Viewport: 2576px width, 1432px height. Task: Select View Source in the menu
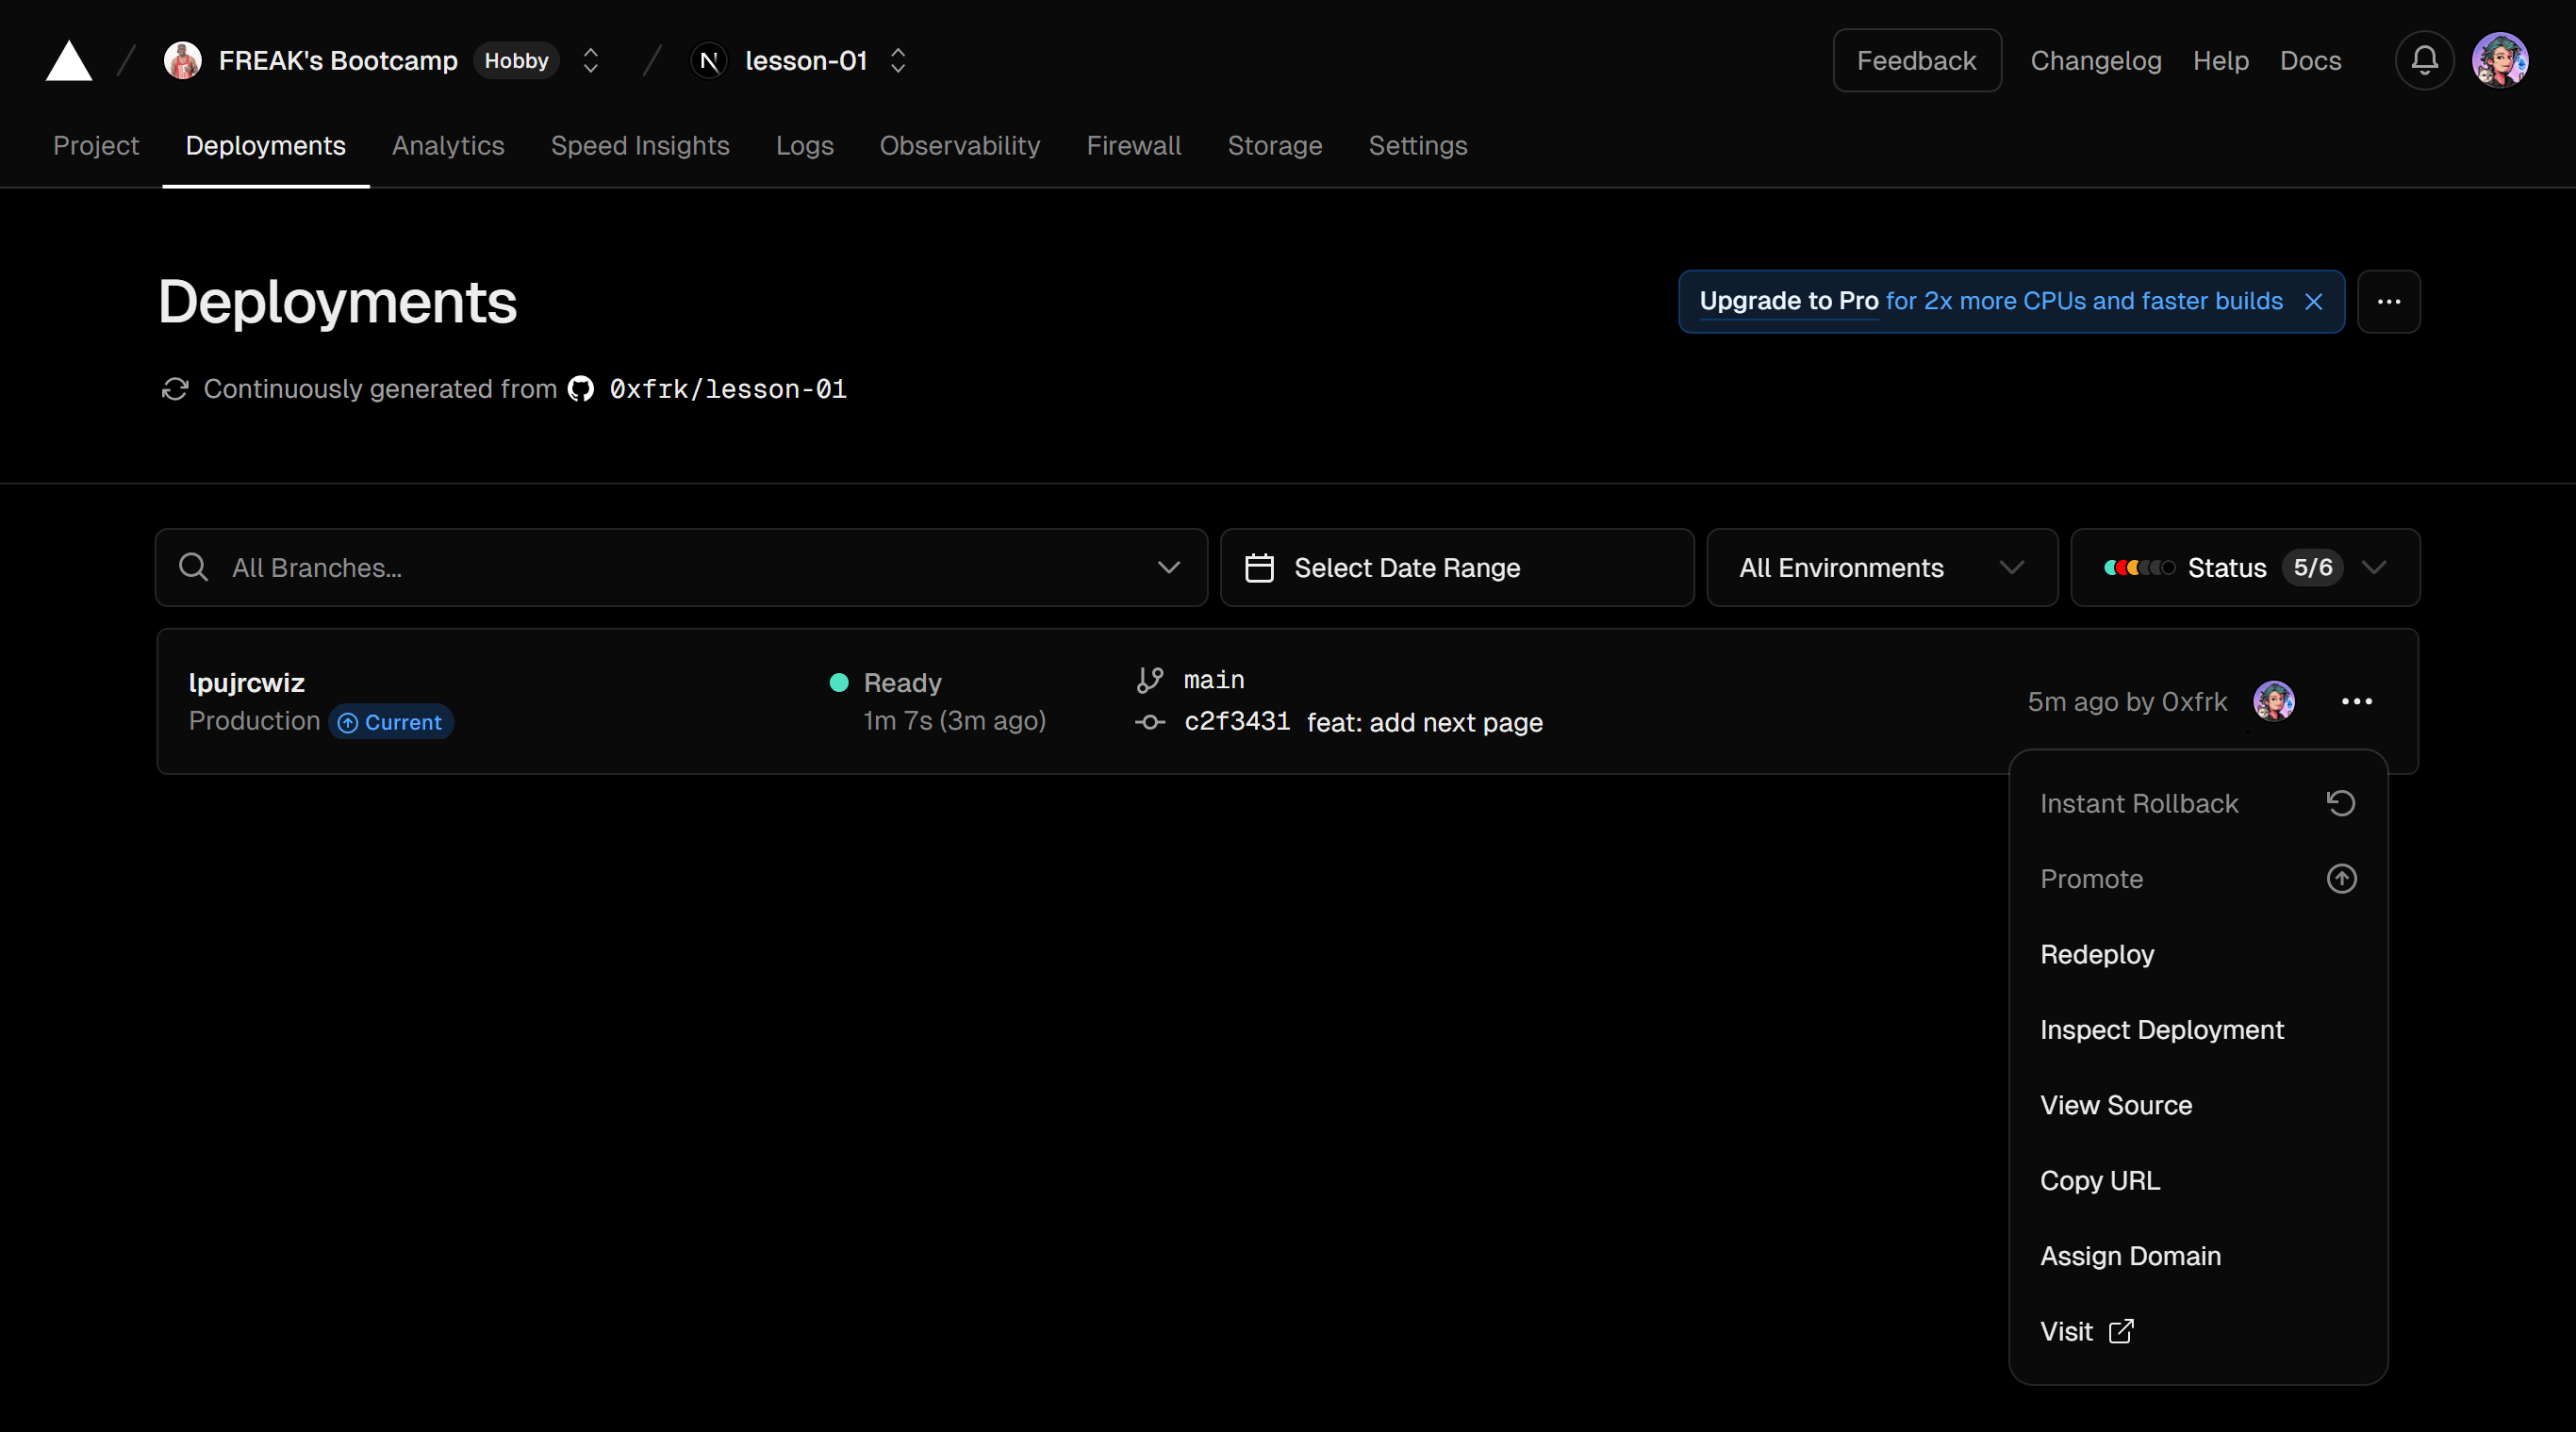tap(2198, 1105)
